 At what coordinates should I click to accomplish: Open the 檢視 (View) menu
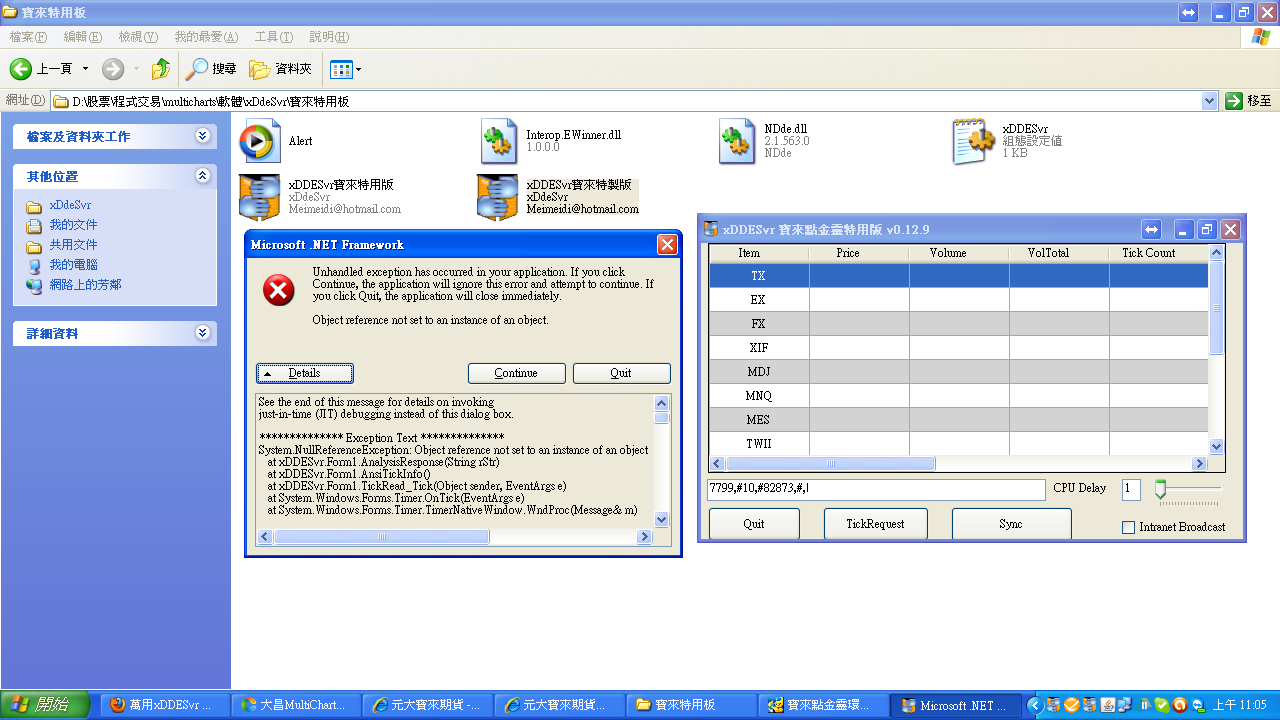point(138,37)
